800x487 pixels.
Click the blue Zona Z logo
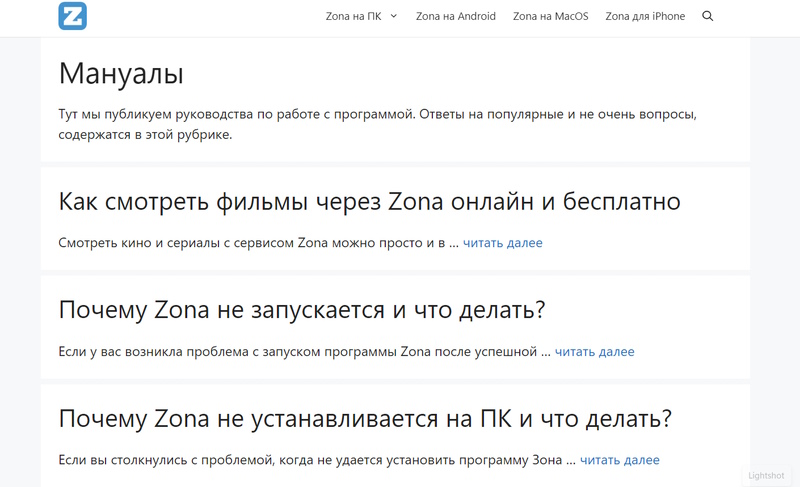pyautogui.click(x=72, y=16)
